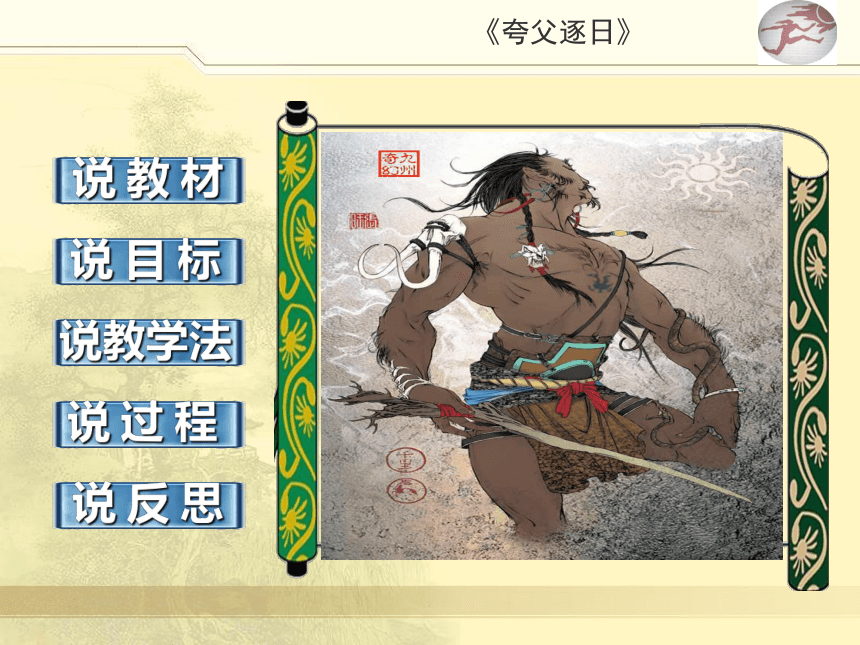Go to the 说教学法 section
This screenshot has height=645, width=860.
[x=148, y=342]
